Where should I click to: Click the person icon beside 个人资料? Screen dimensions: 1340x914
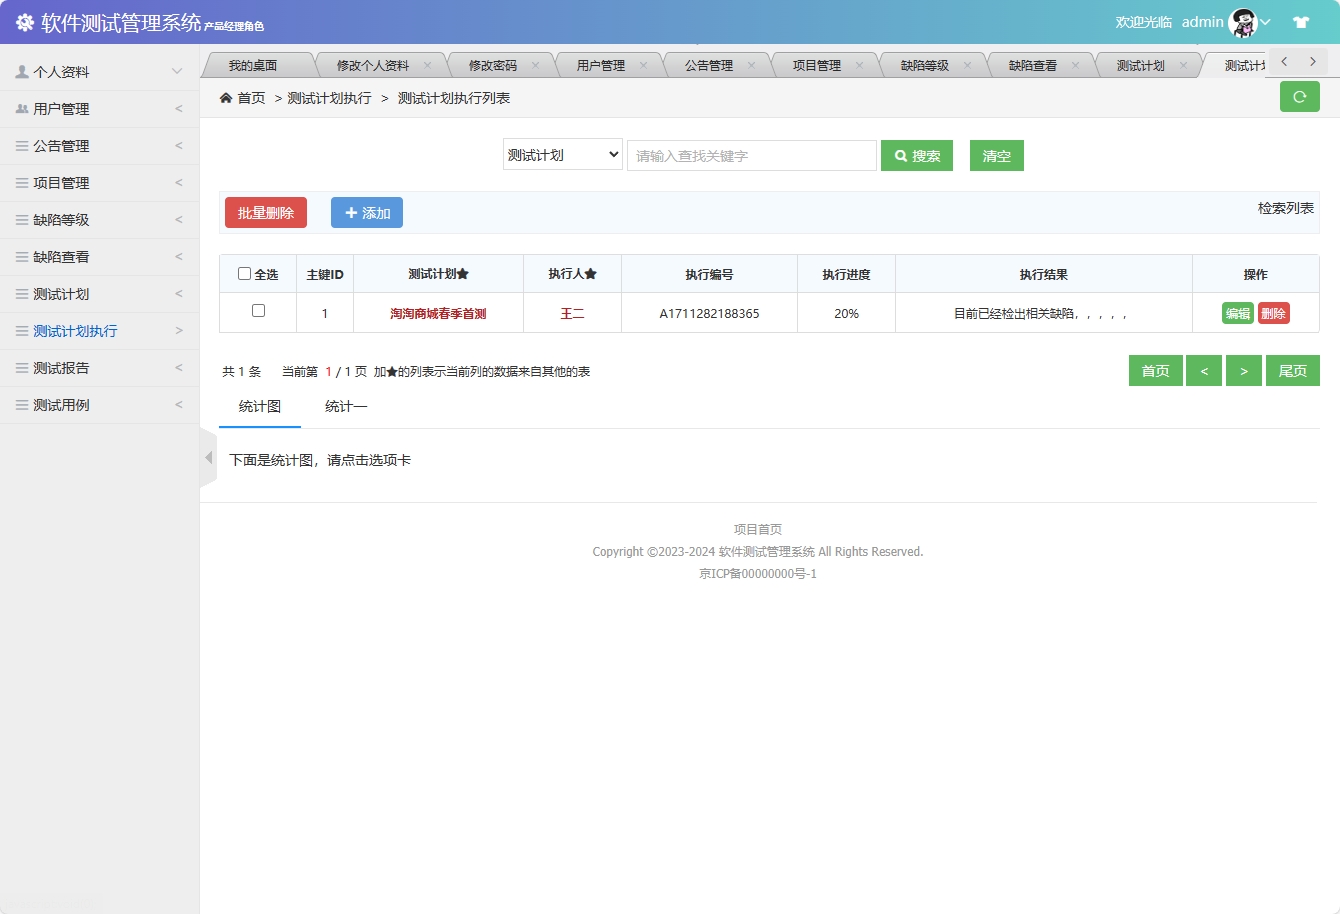[x=22, y=71]
